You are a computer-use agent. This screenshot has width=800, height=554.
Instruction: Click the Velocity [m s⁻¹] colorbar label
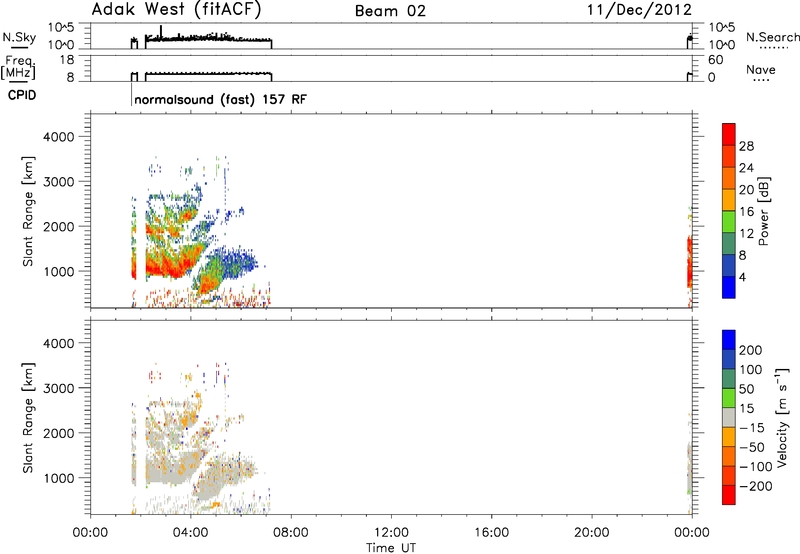click(x=782, y=418)
